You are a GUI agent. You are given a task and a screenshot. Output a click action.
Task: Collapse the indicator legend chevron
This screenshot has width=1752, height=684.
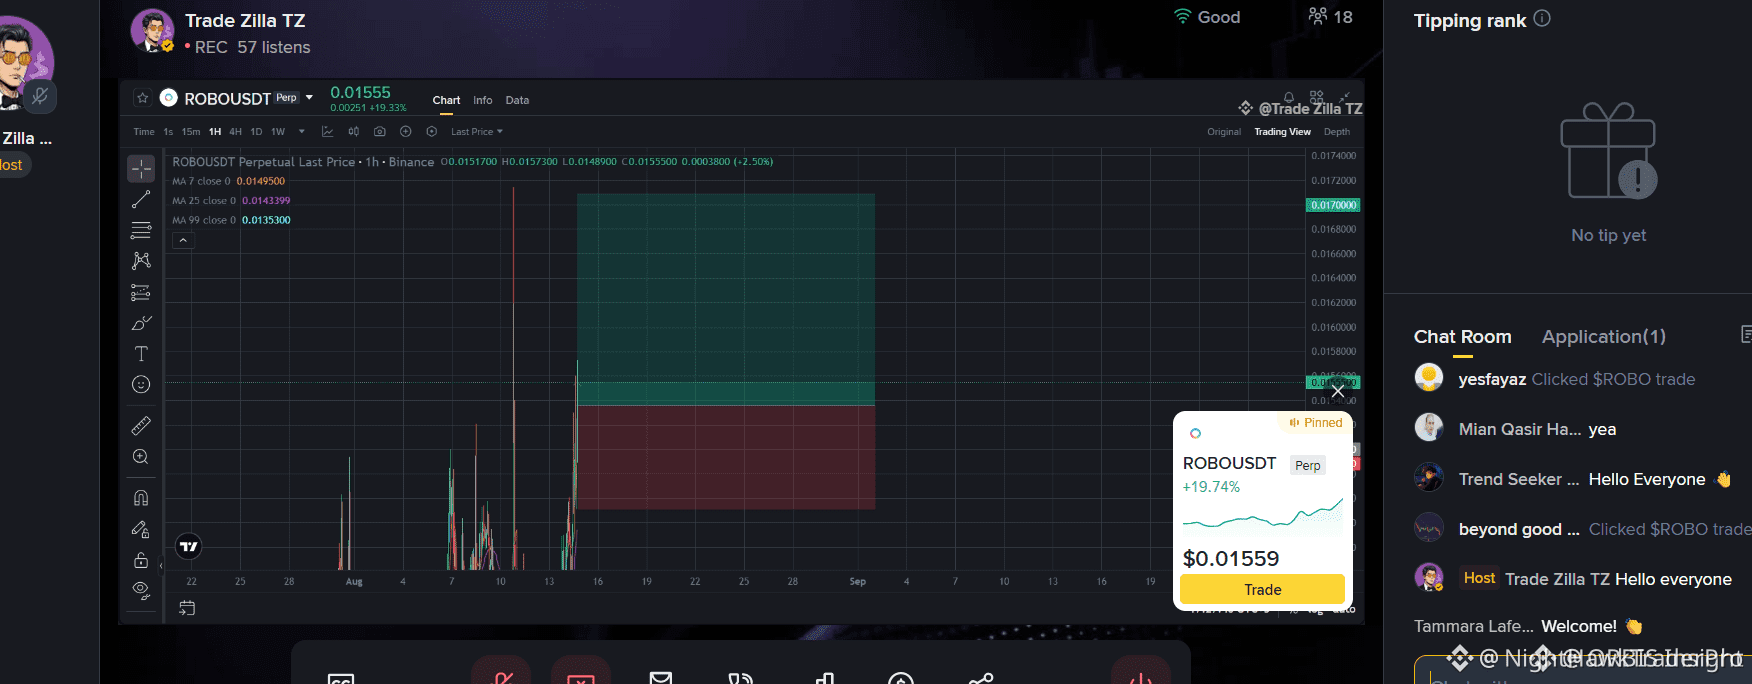coord(183,240)
